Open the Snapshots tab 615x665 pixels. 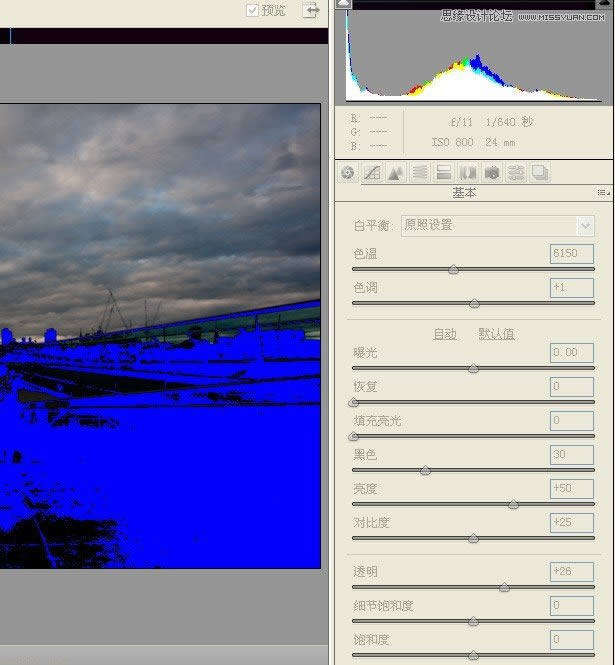coord(540,173)
